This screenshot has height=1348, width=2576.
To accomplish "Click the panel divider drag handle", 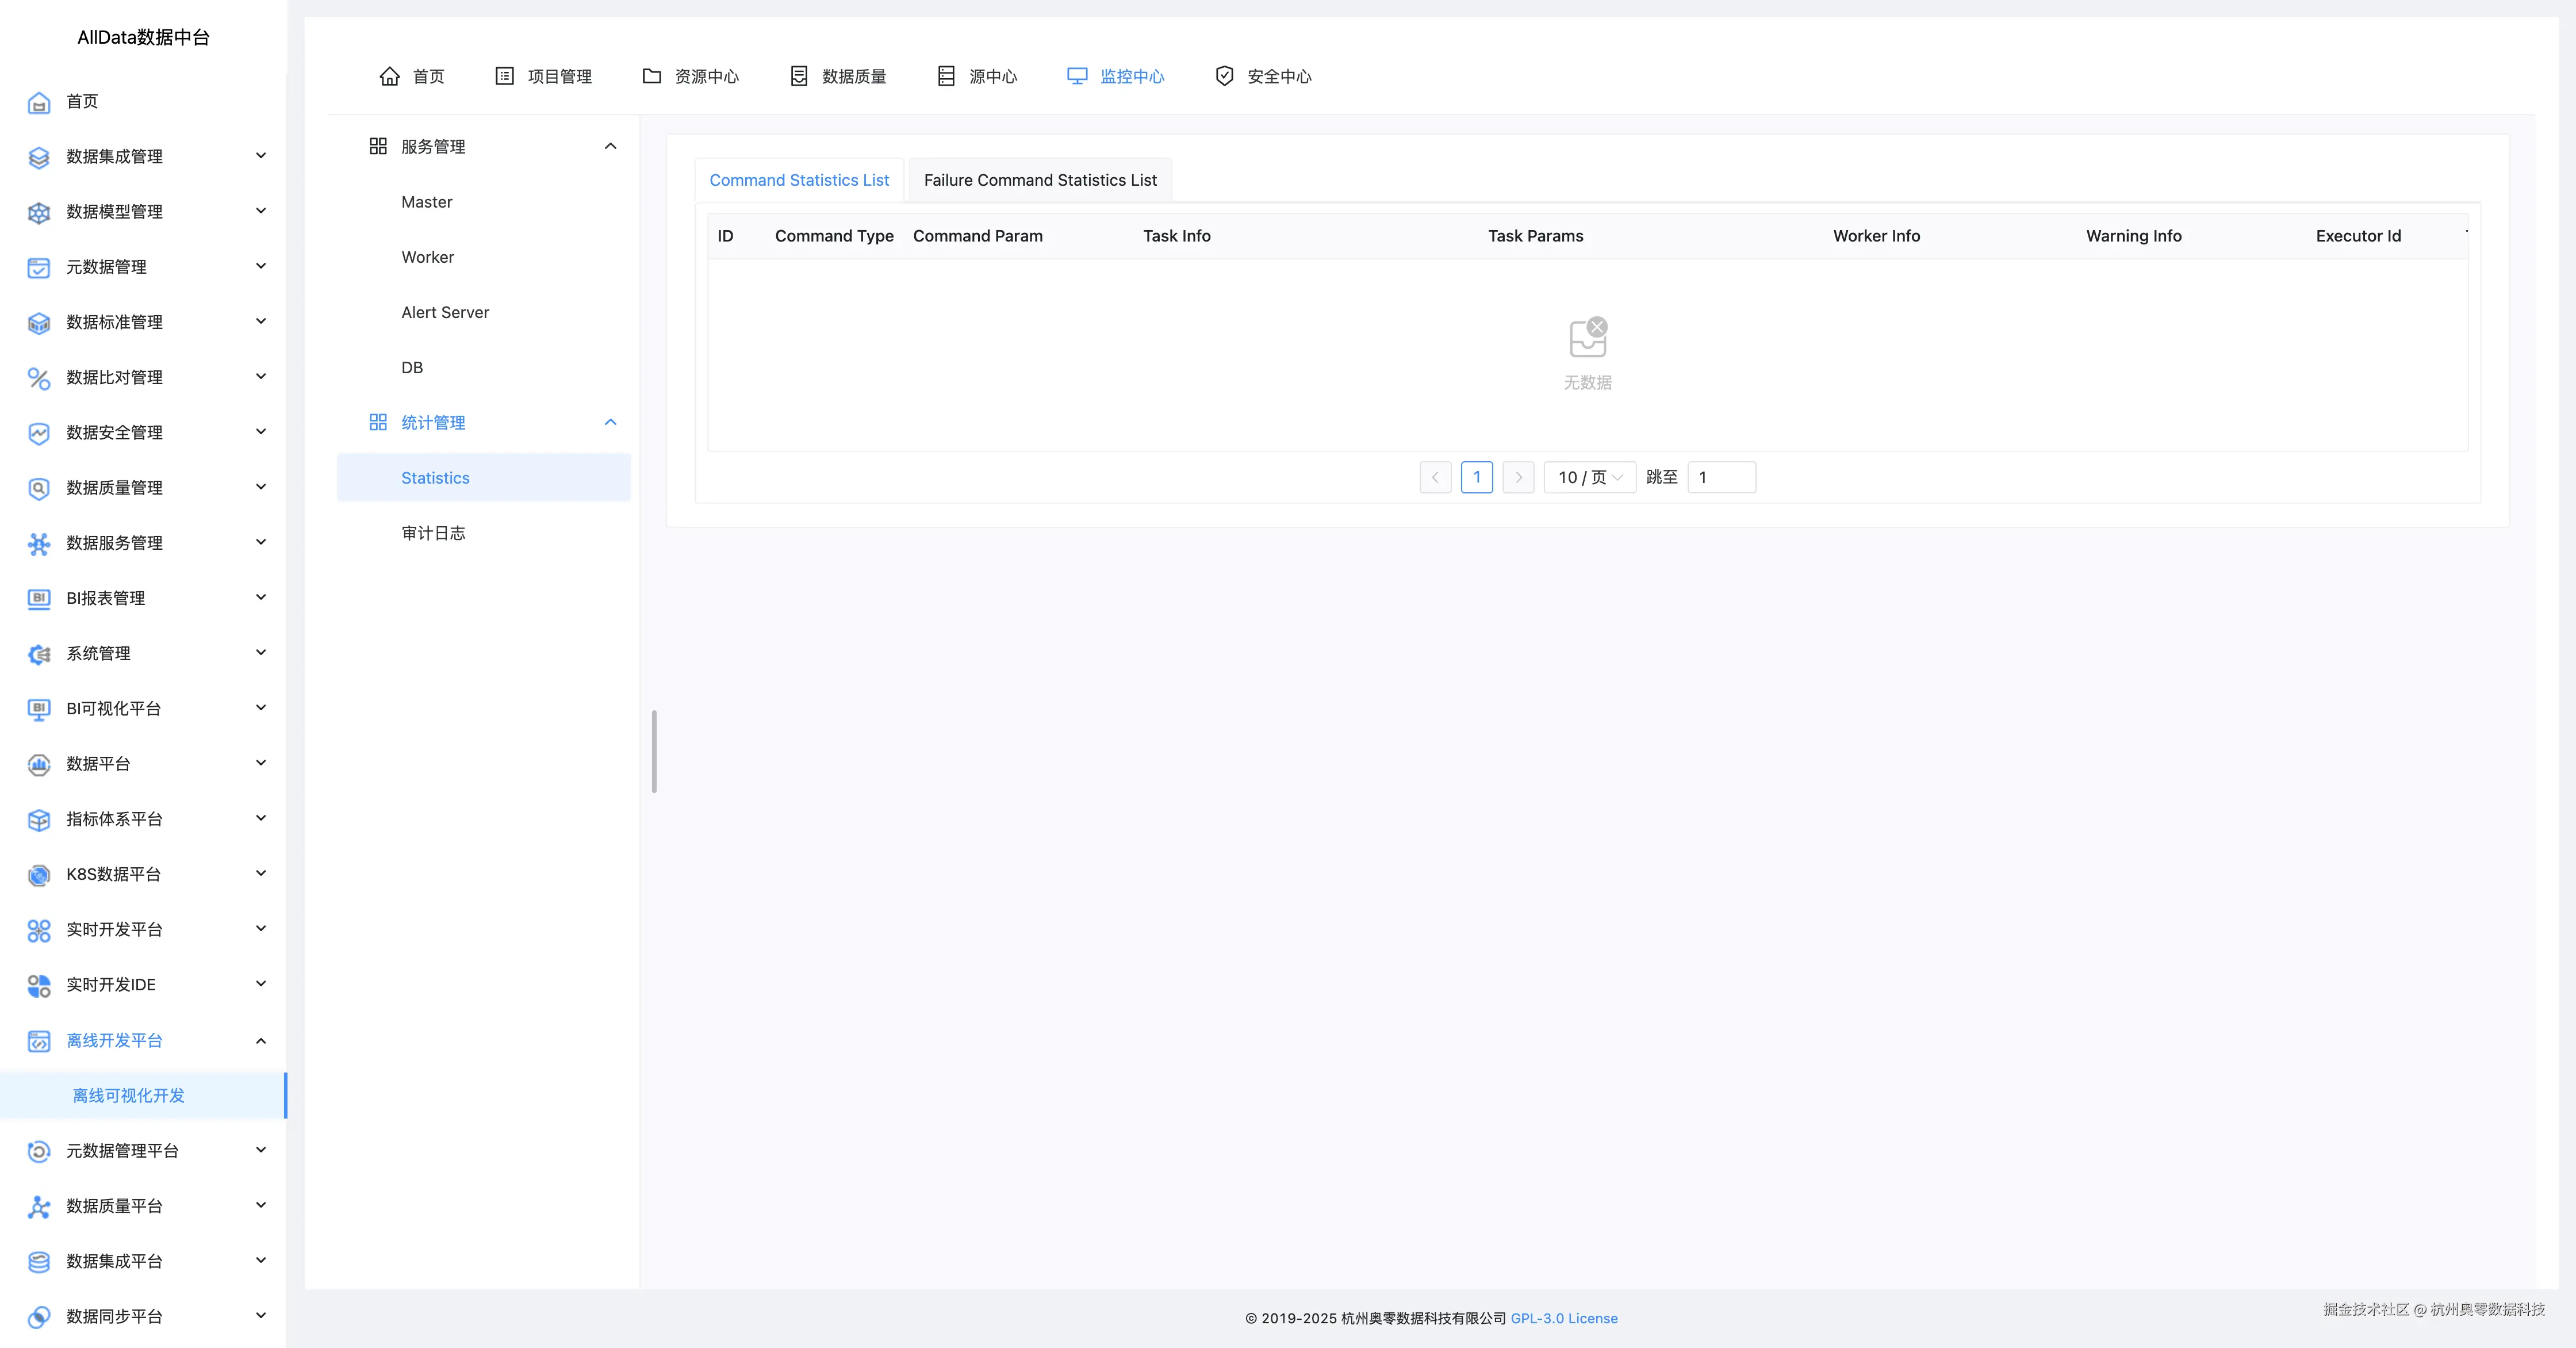I will click(654, 752).
